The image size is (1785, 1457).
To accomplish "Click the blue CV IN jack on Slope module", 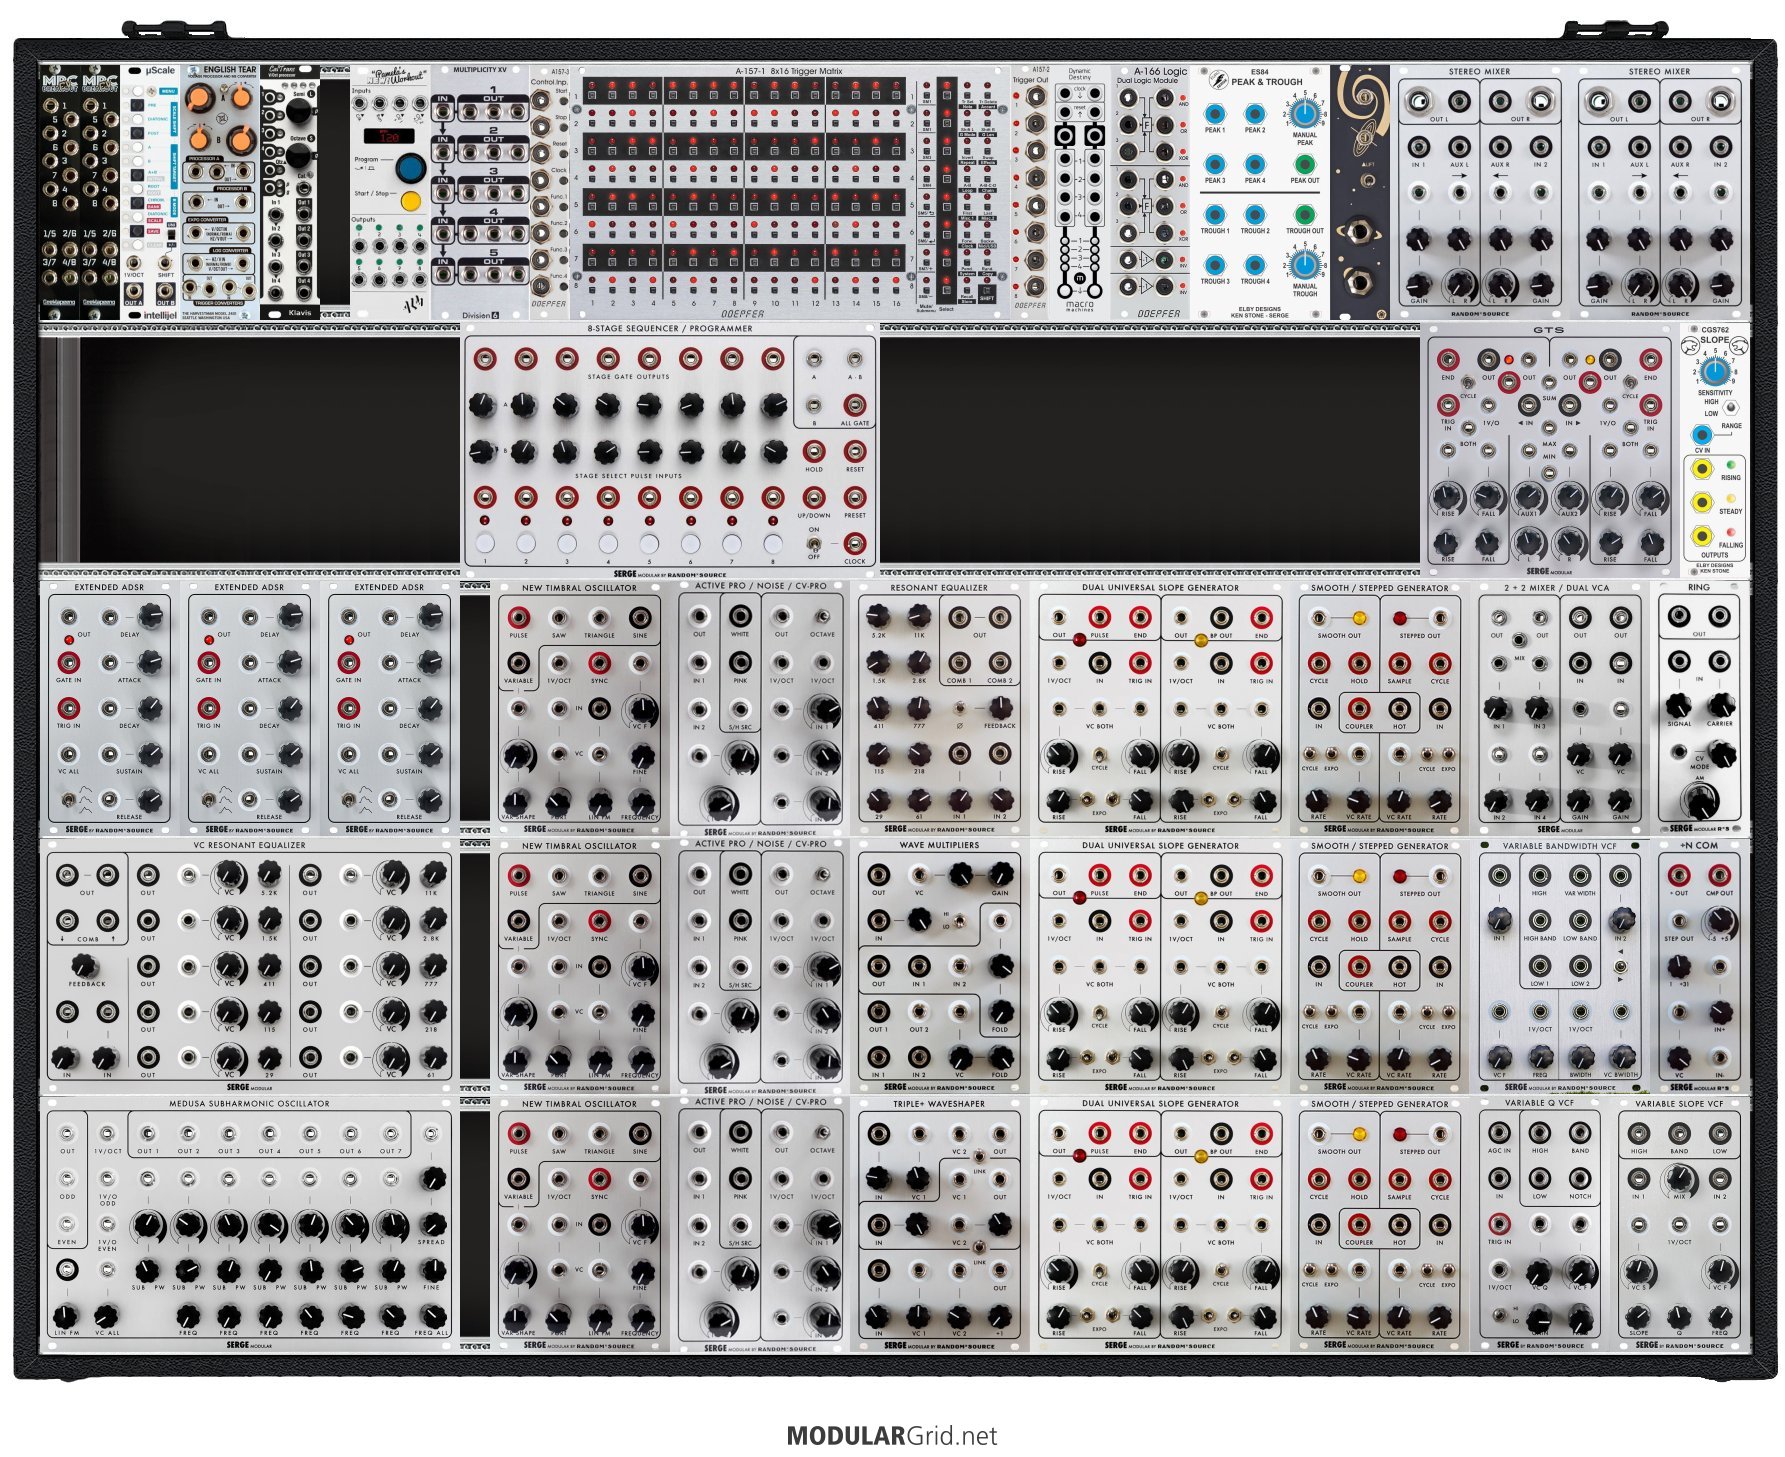I will [1701, 435].
